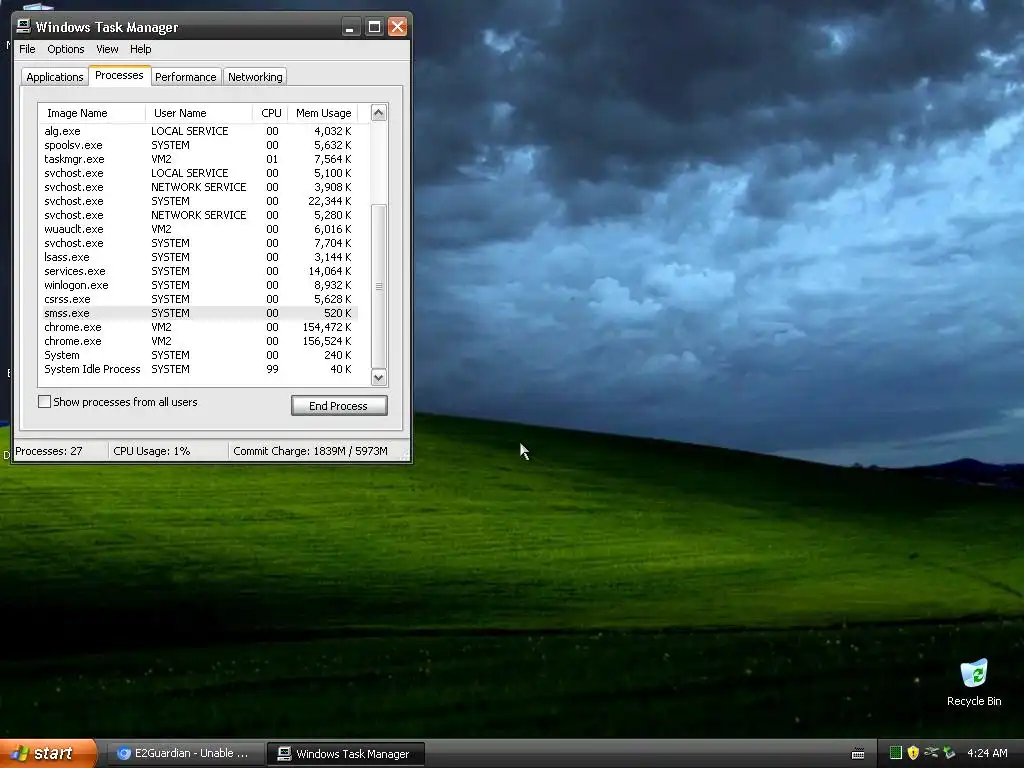Click the Windows Task Manager taskbar button
The image size is (1024, 768).
(346, 754)
